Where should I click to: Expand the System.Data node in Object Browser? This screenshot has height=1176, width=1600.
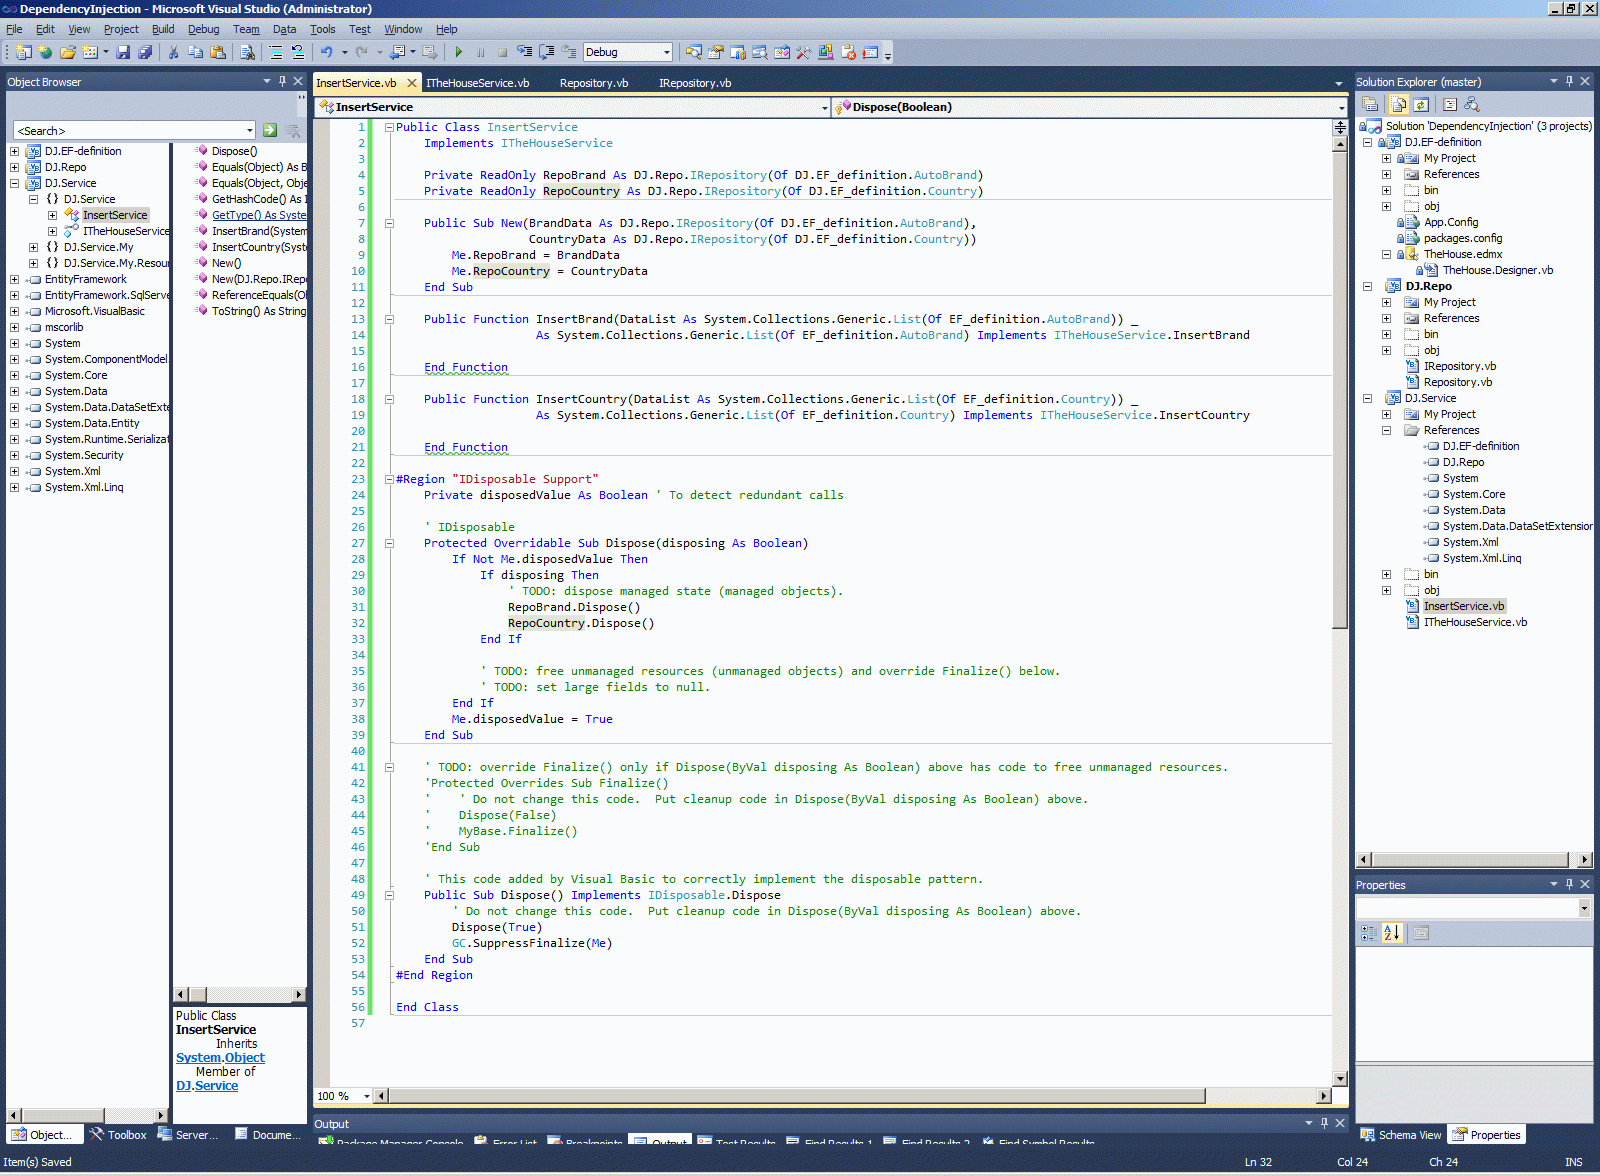pyautogui.click(x=14, y=391)
